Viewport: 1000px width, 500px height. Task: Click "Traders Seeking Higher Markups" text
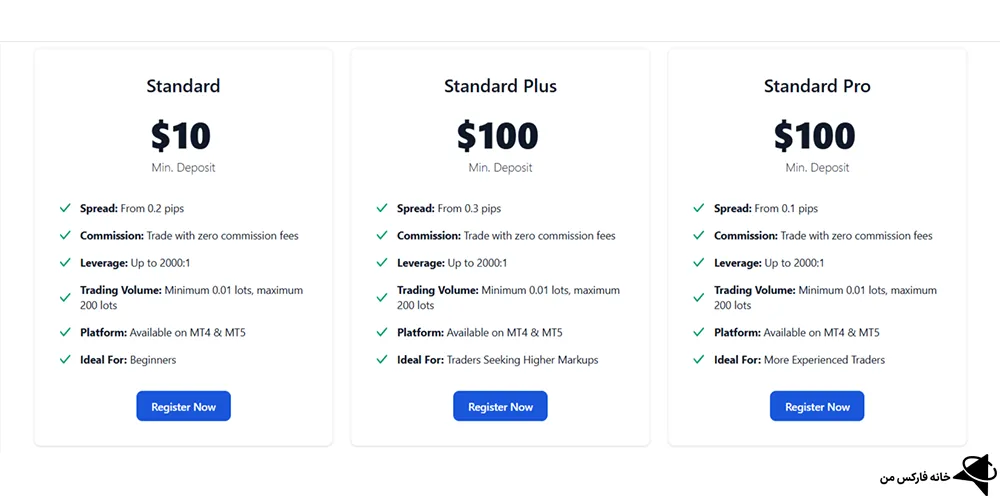coord(523,360)
